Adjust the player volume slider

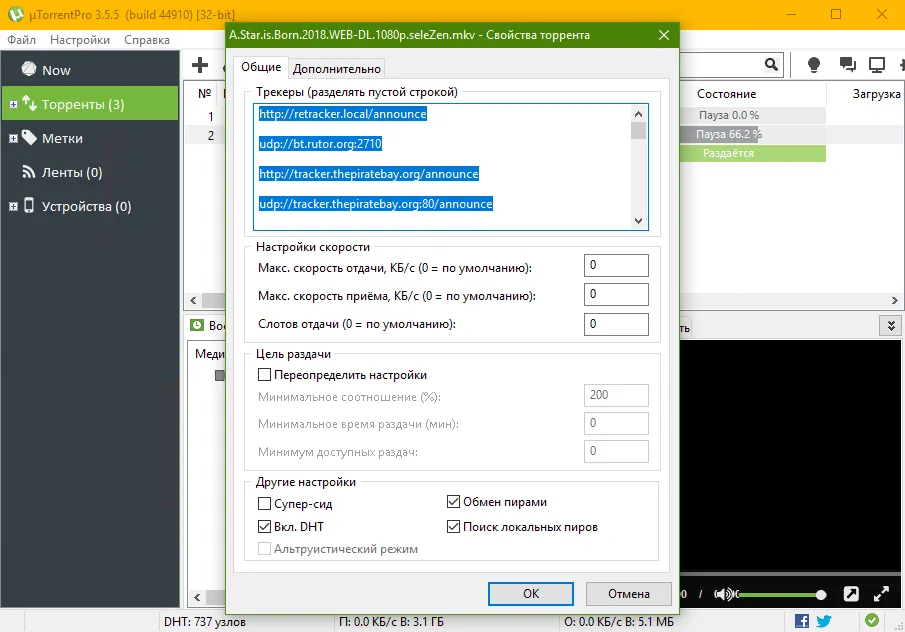[x=781, y=594]
